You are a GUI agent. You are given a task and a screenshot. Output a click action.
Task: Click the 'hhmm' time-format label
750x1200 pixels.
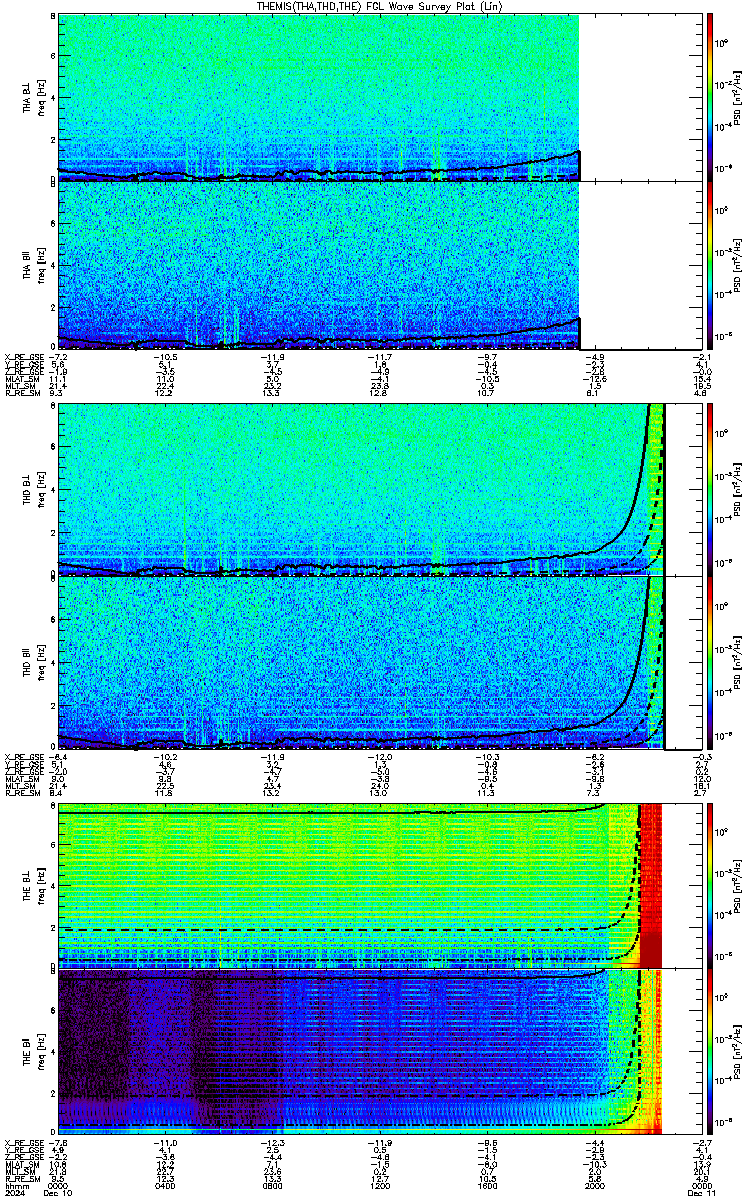pos(16,1185)
